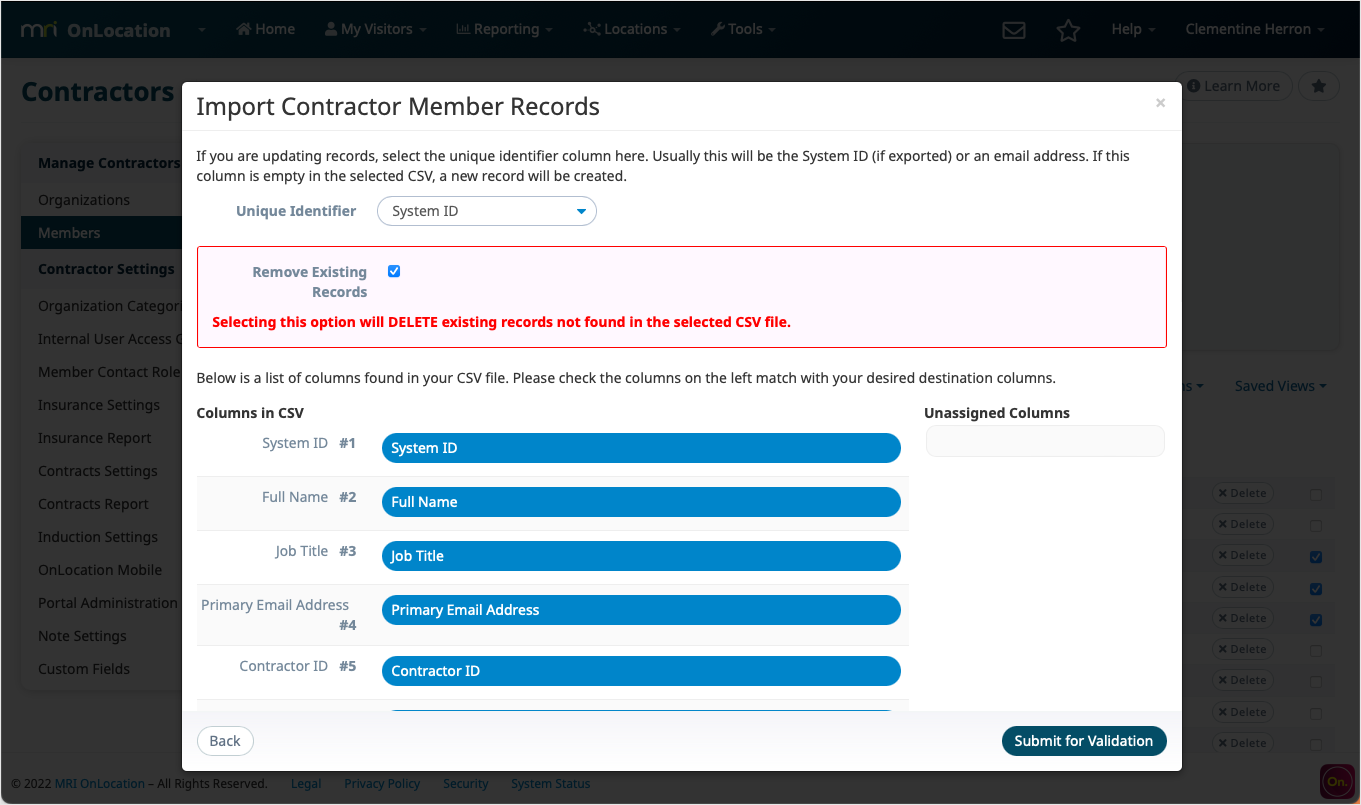Expand the Locations menu

pyautogui.click(x=632, y=29)
